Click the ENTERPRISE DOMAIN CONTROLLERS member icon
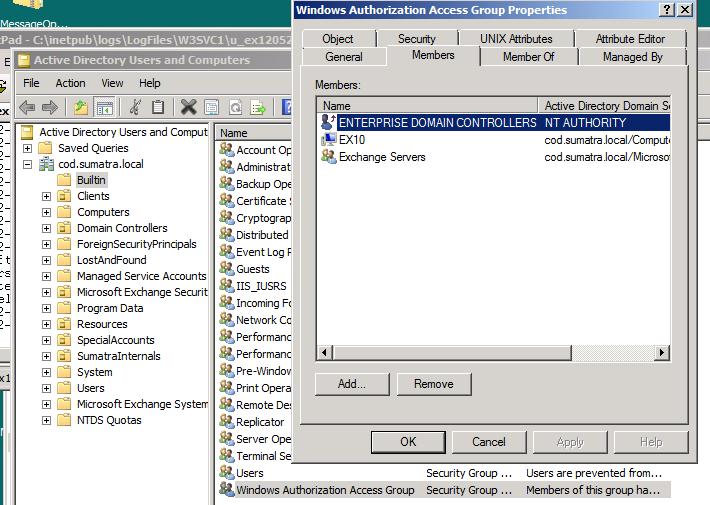 [x=328, y=122]
